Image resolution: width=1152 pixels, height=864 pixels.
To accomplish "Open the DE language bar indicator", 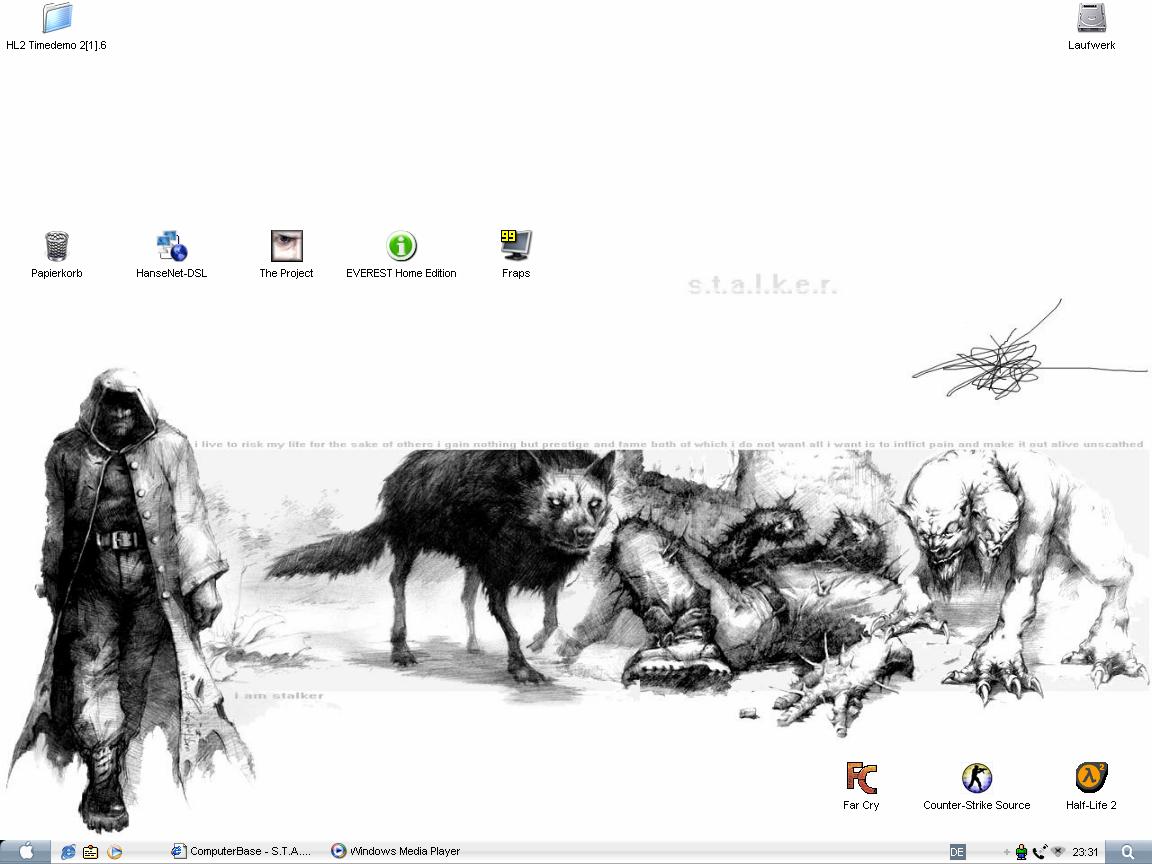I will (x=957, y=852).
